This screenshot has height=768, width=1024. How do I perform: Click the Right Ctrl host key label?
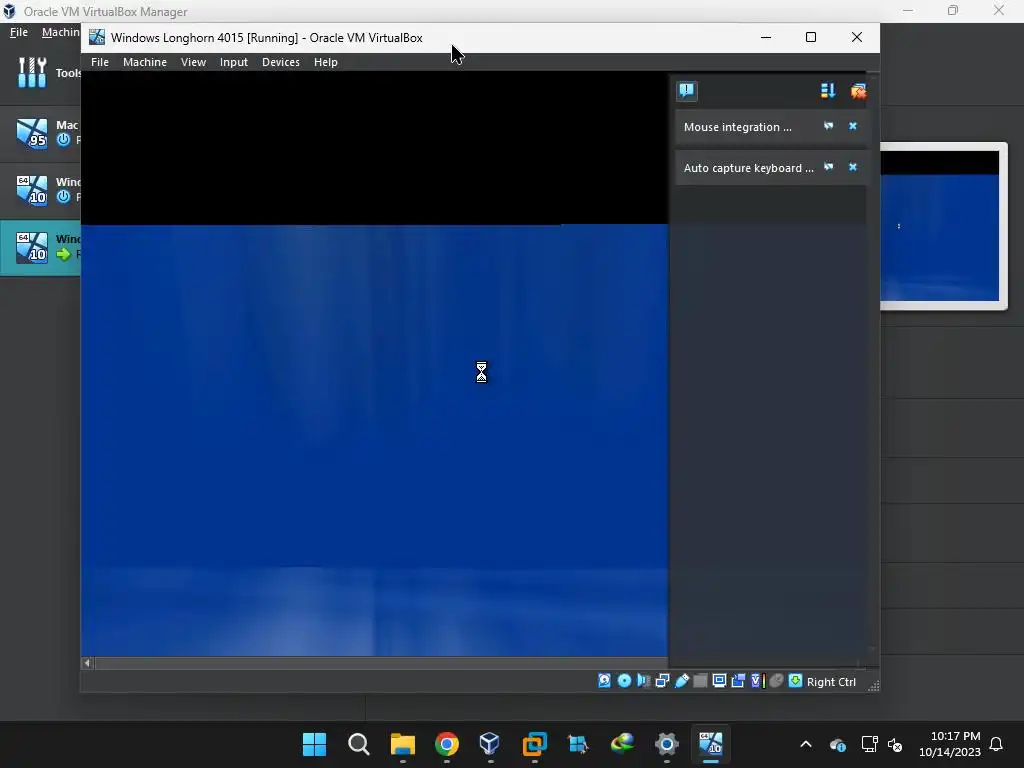831,682
